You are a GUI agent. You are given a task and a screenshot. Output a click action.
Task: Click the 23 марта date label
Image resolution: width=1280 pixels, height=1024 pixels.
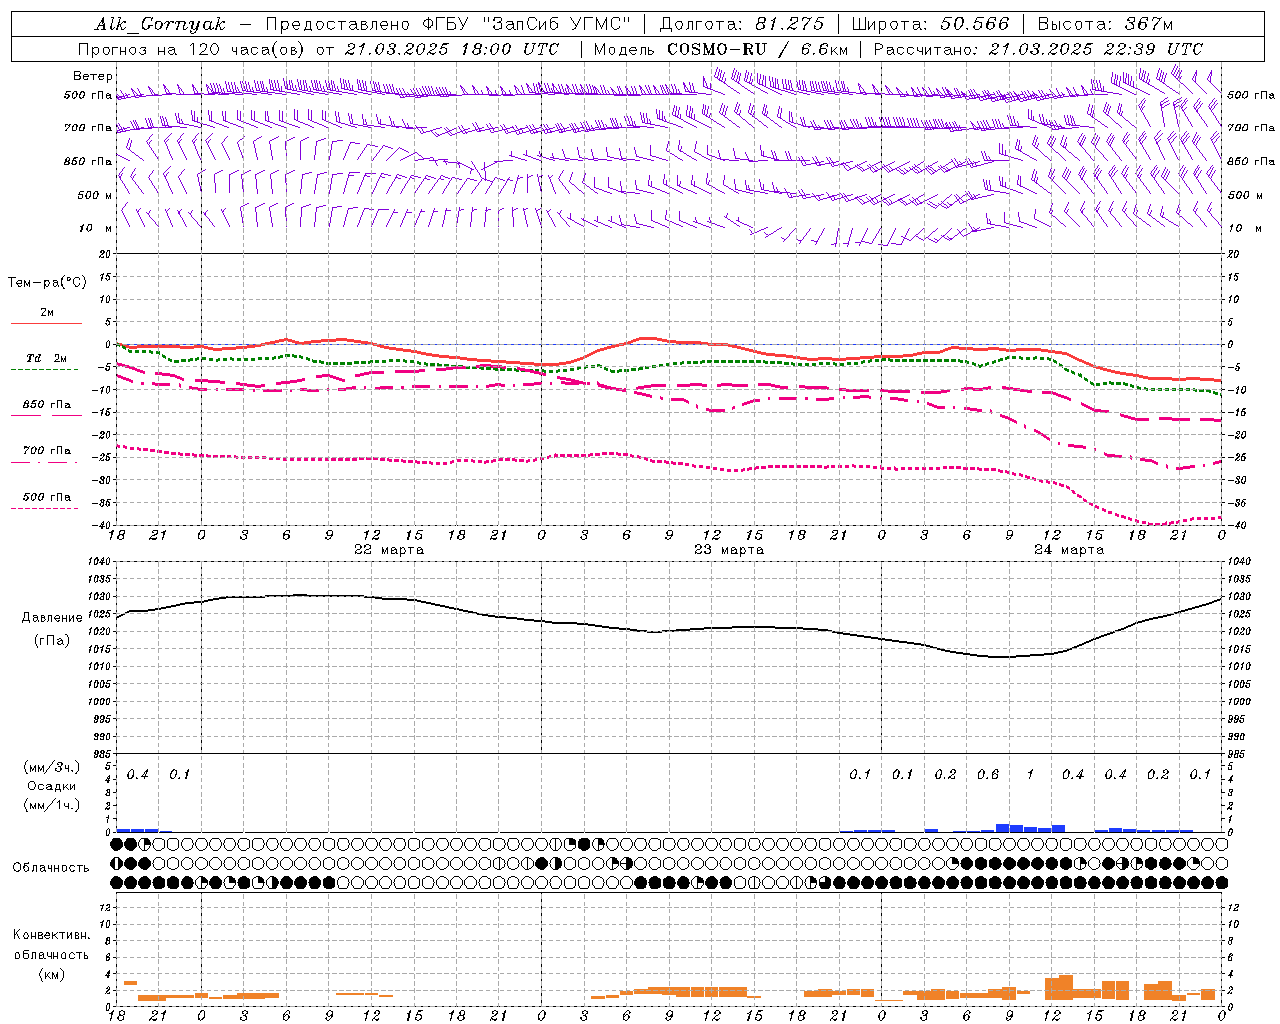point(729,550)
